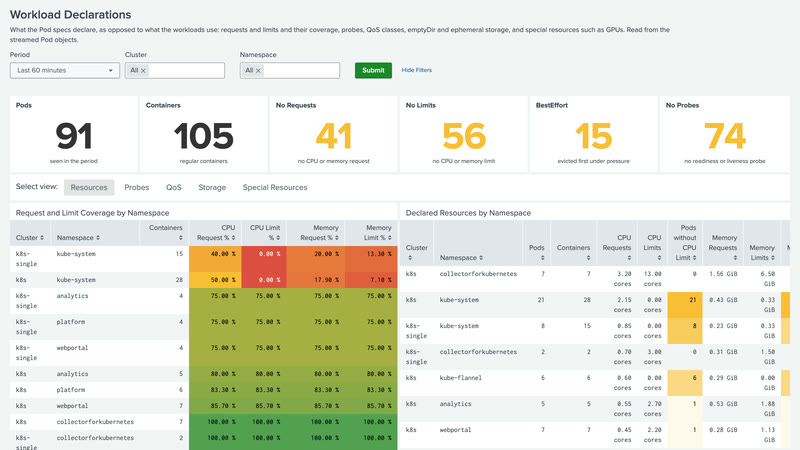Click the 85.70 % CPU Limit cell
The height and width of the screenshot is (450, 800).
coord(264,406)
